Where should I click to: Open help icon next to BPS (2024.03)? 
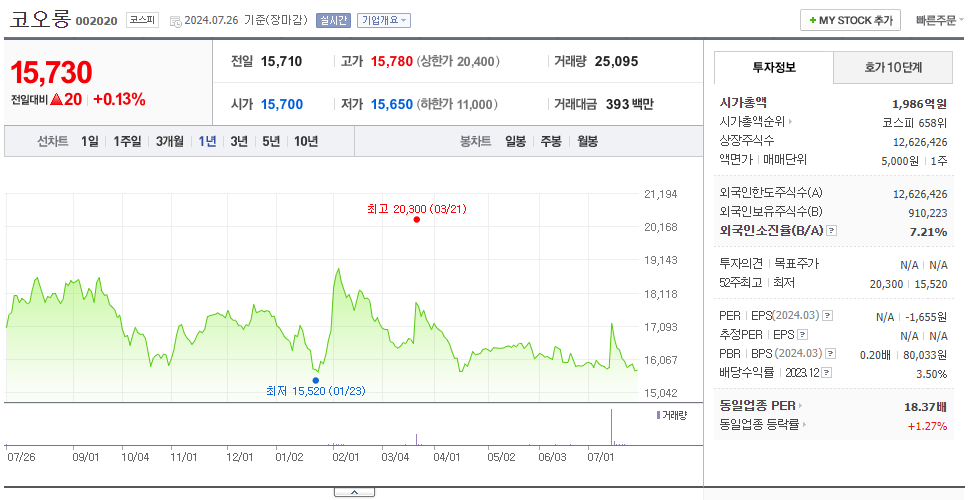coord(832,354)
